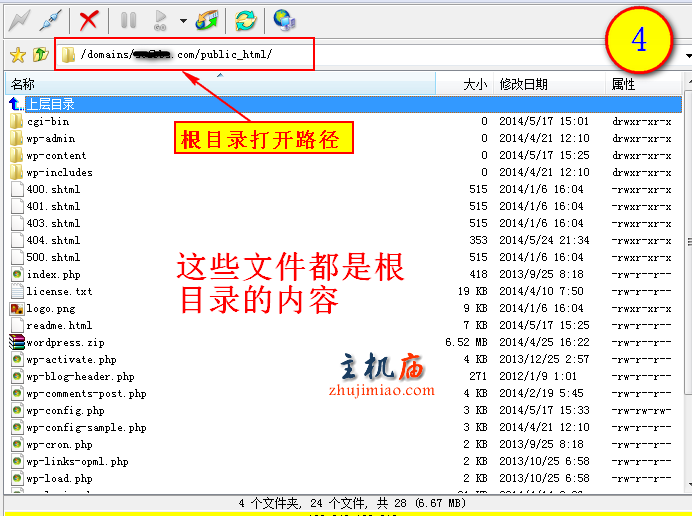
Task: Select file 404.shtml
Action: pyautogui.click(x=53, y=241)
